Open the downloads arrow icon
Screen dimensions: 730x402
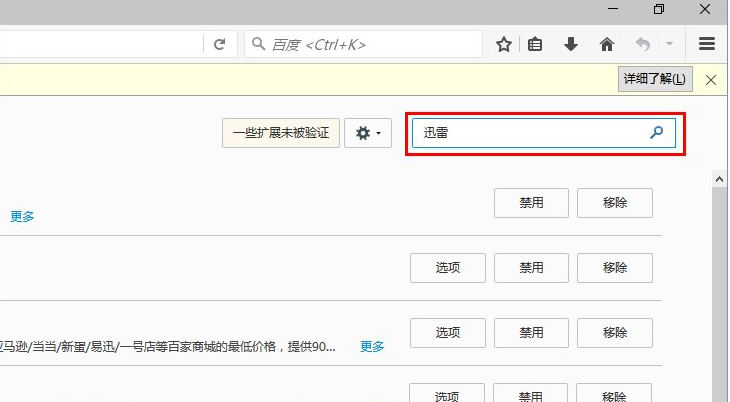tap(571, 44)
